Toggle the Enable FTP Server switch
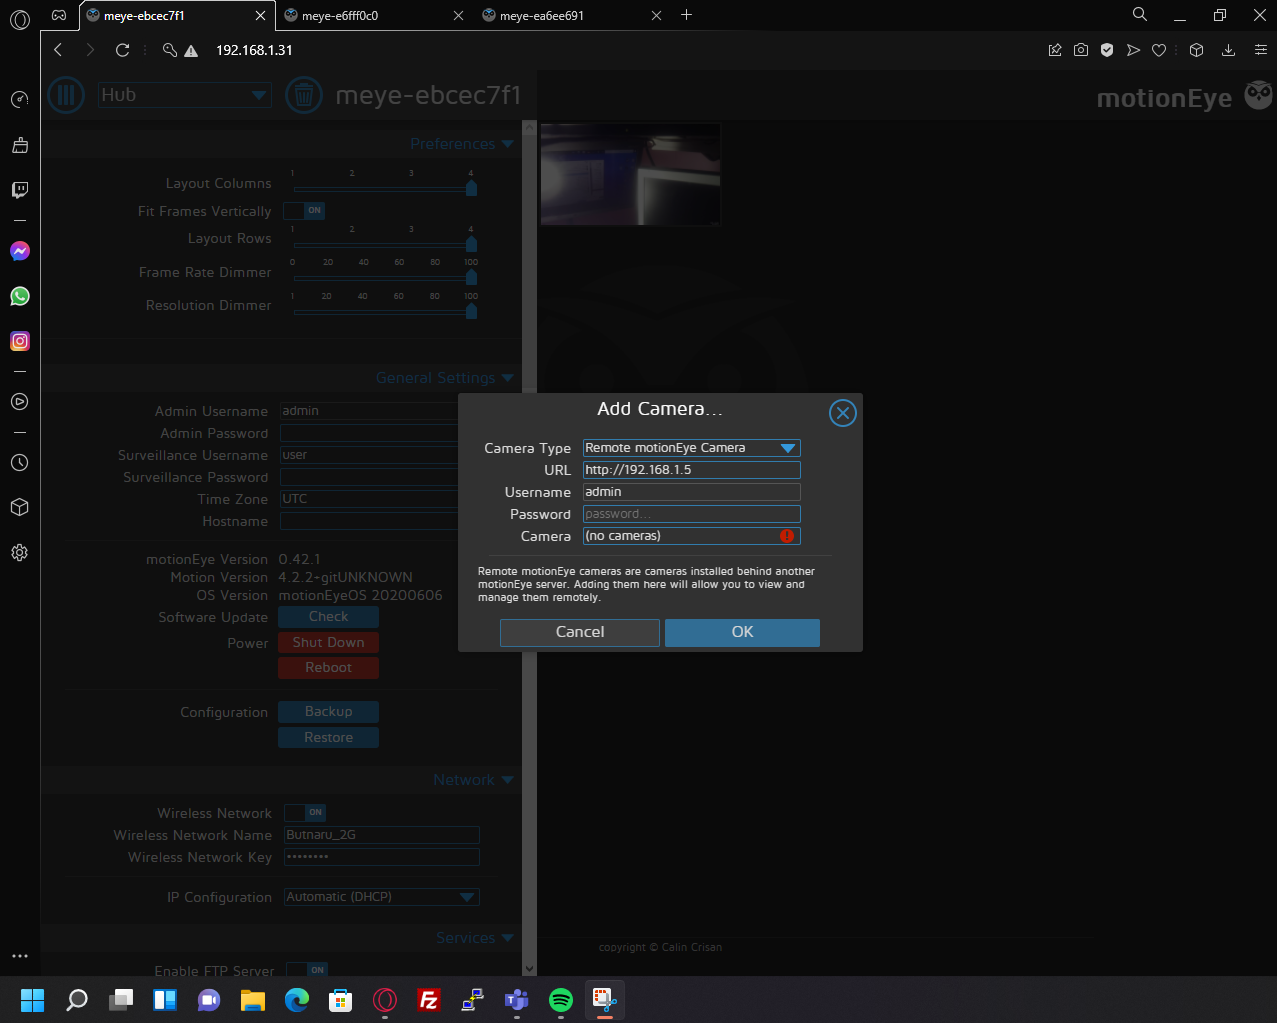 pyautogui.click(x=304, y=969)
